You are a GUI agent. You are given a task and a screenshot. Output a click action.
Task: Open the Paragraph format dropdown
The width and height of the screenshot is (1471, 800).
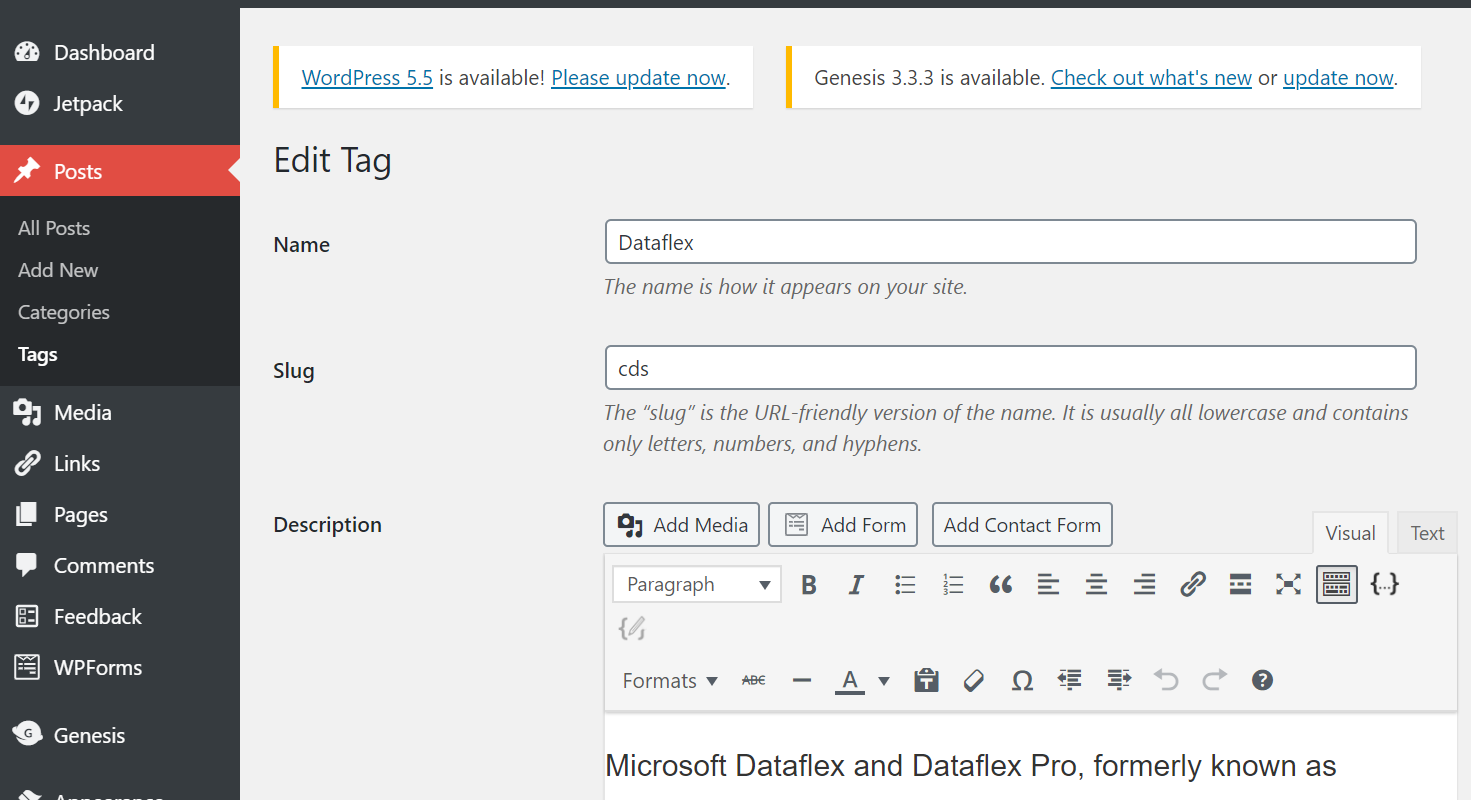click(697, 585)
